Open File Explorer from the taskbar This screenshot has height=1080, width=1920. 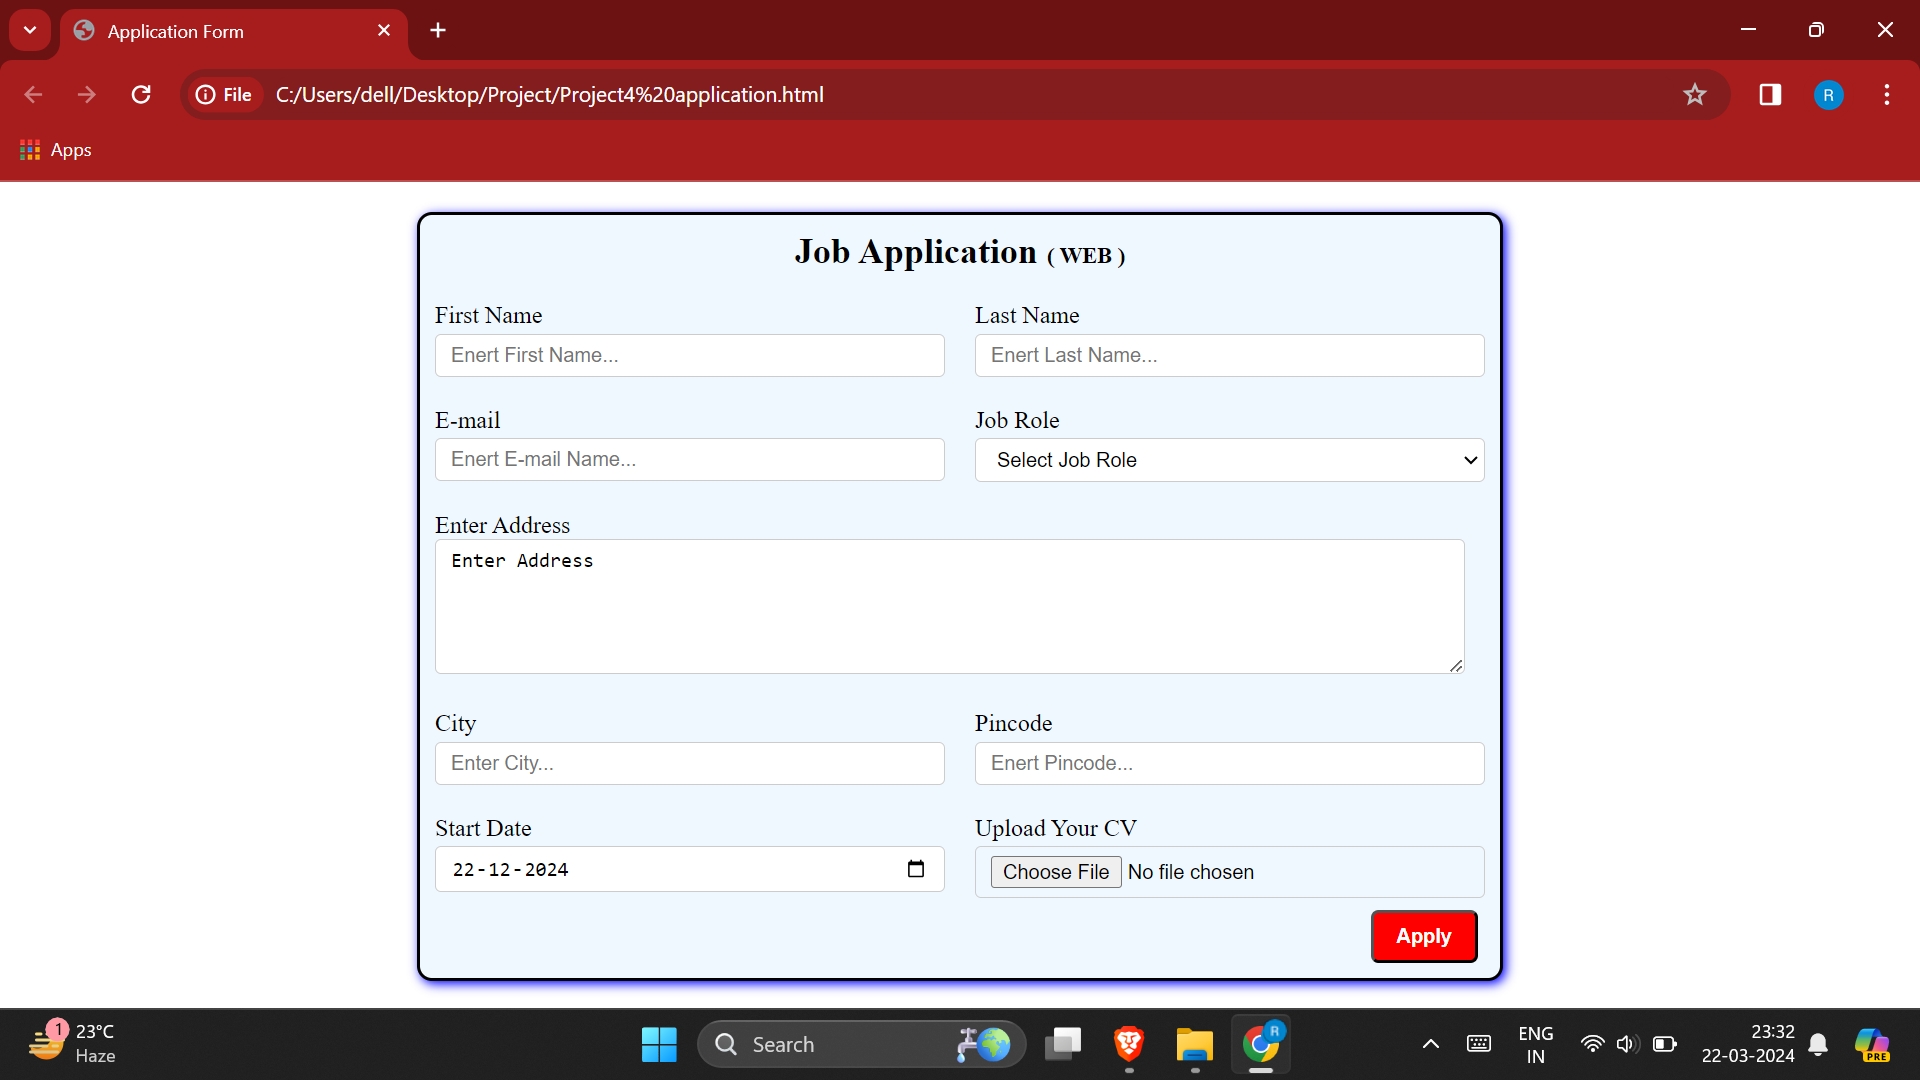(1194, 1044)
